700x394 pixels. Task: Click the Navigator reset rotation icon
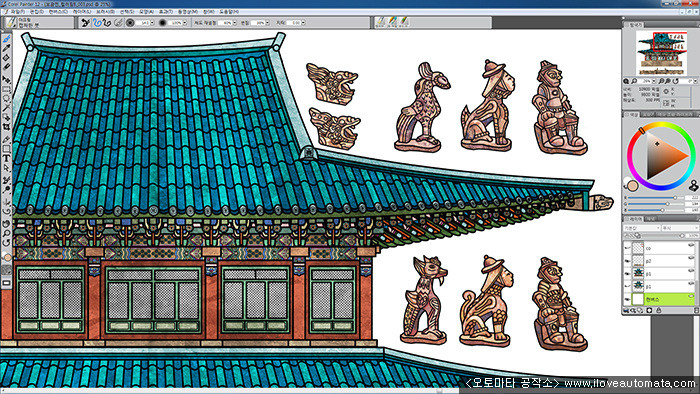[676, 81]
